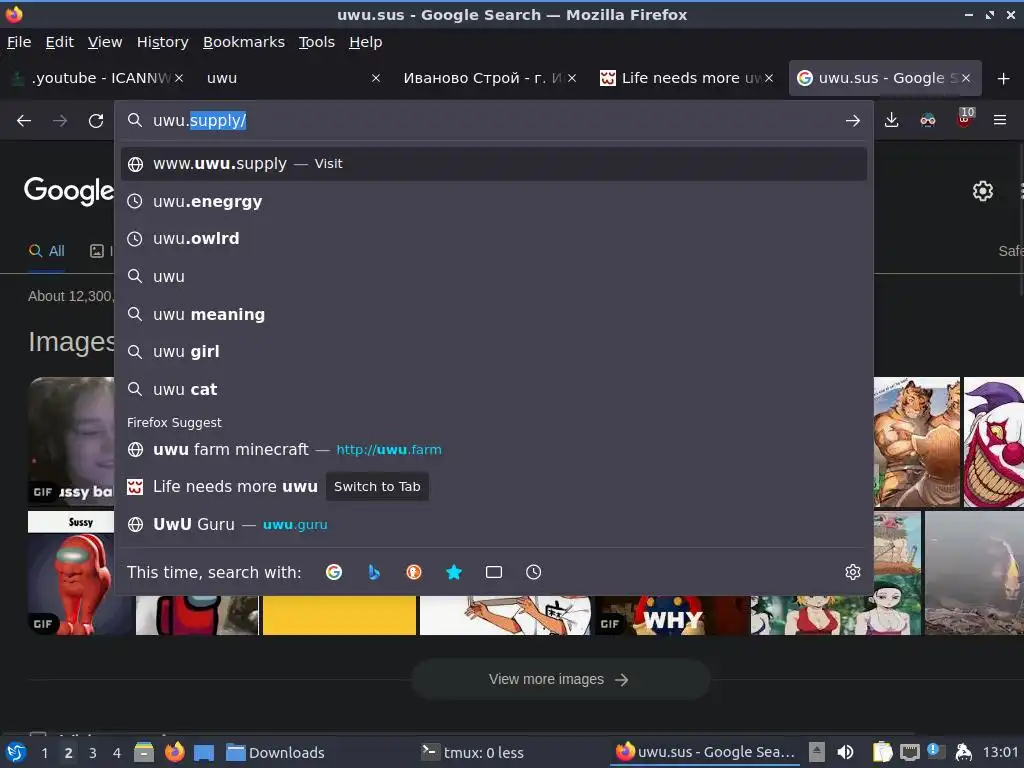Open the File menu
1024x768 pixels.
(19, 42)
